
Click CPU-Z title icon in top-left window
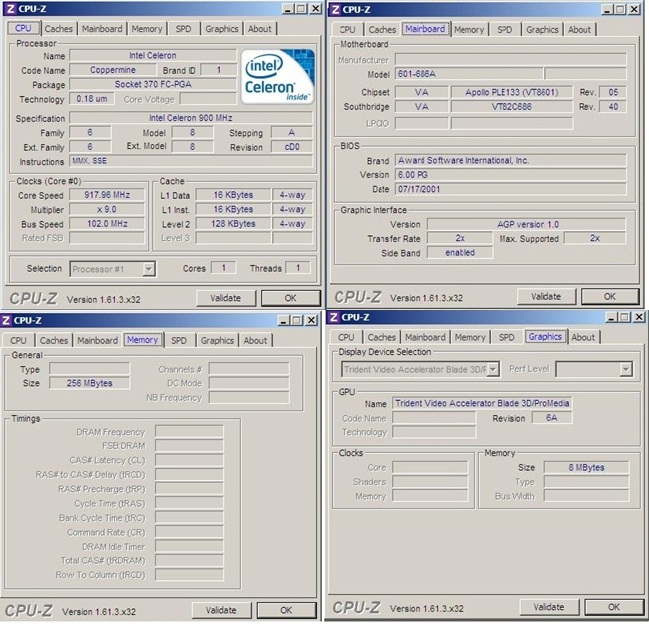[11, 9]
